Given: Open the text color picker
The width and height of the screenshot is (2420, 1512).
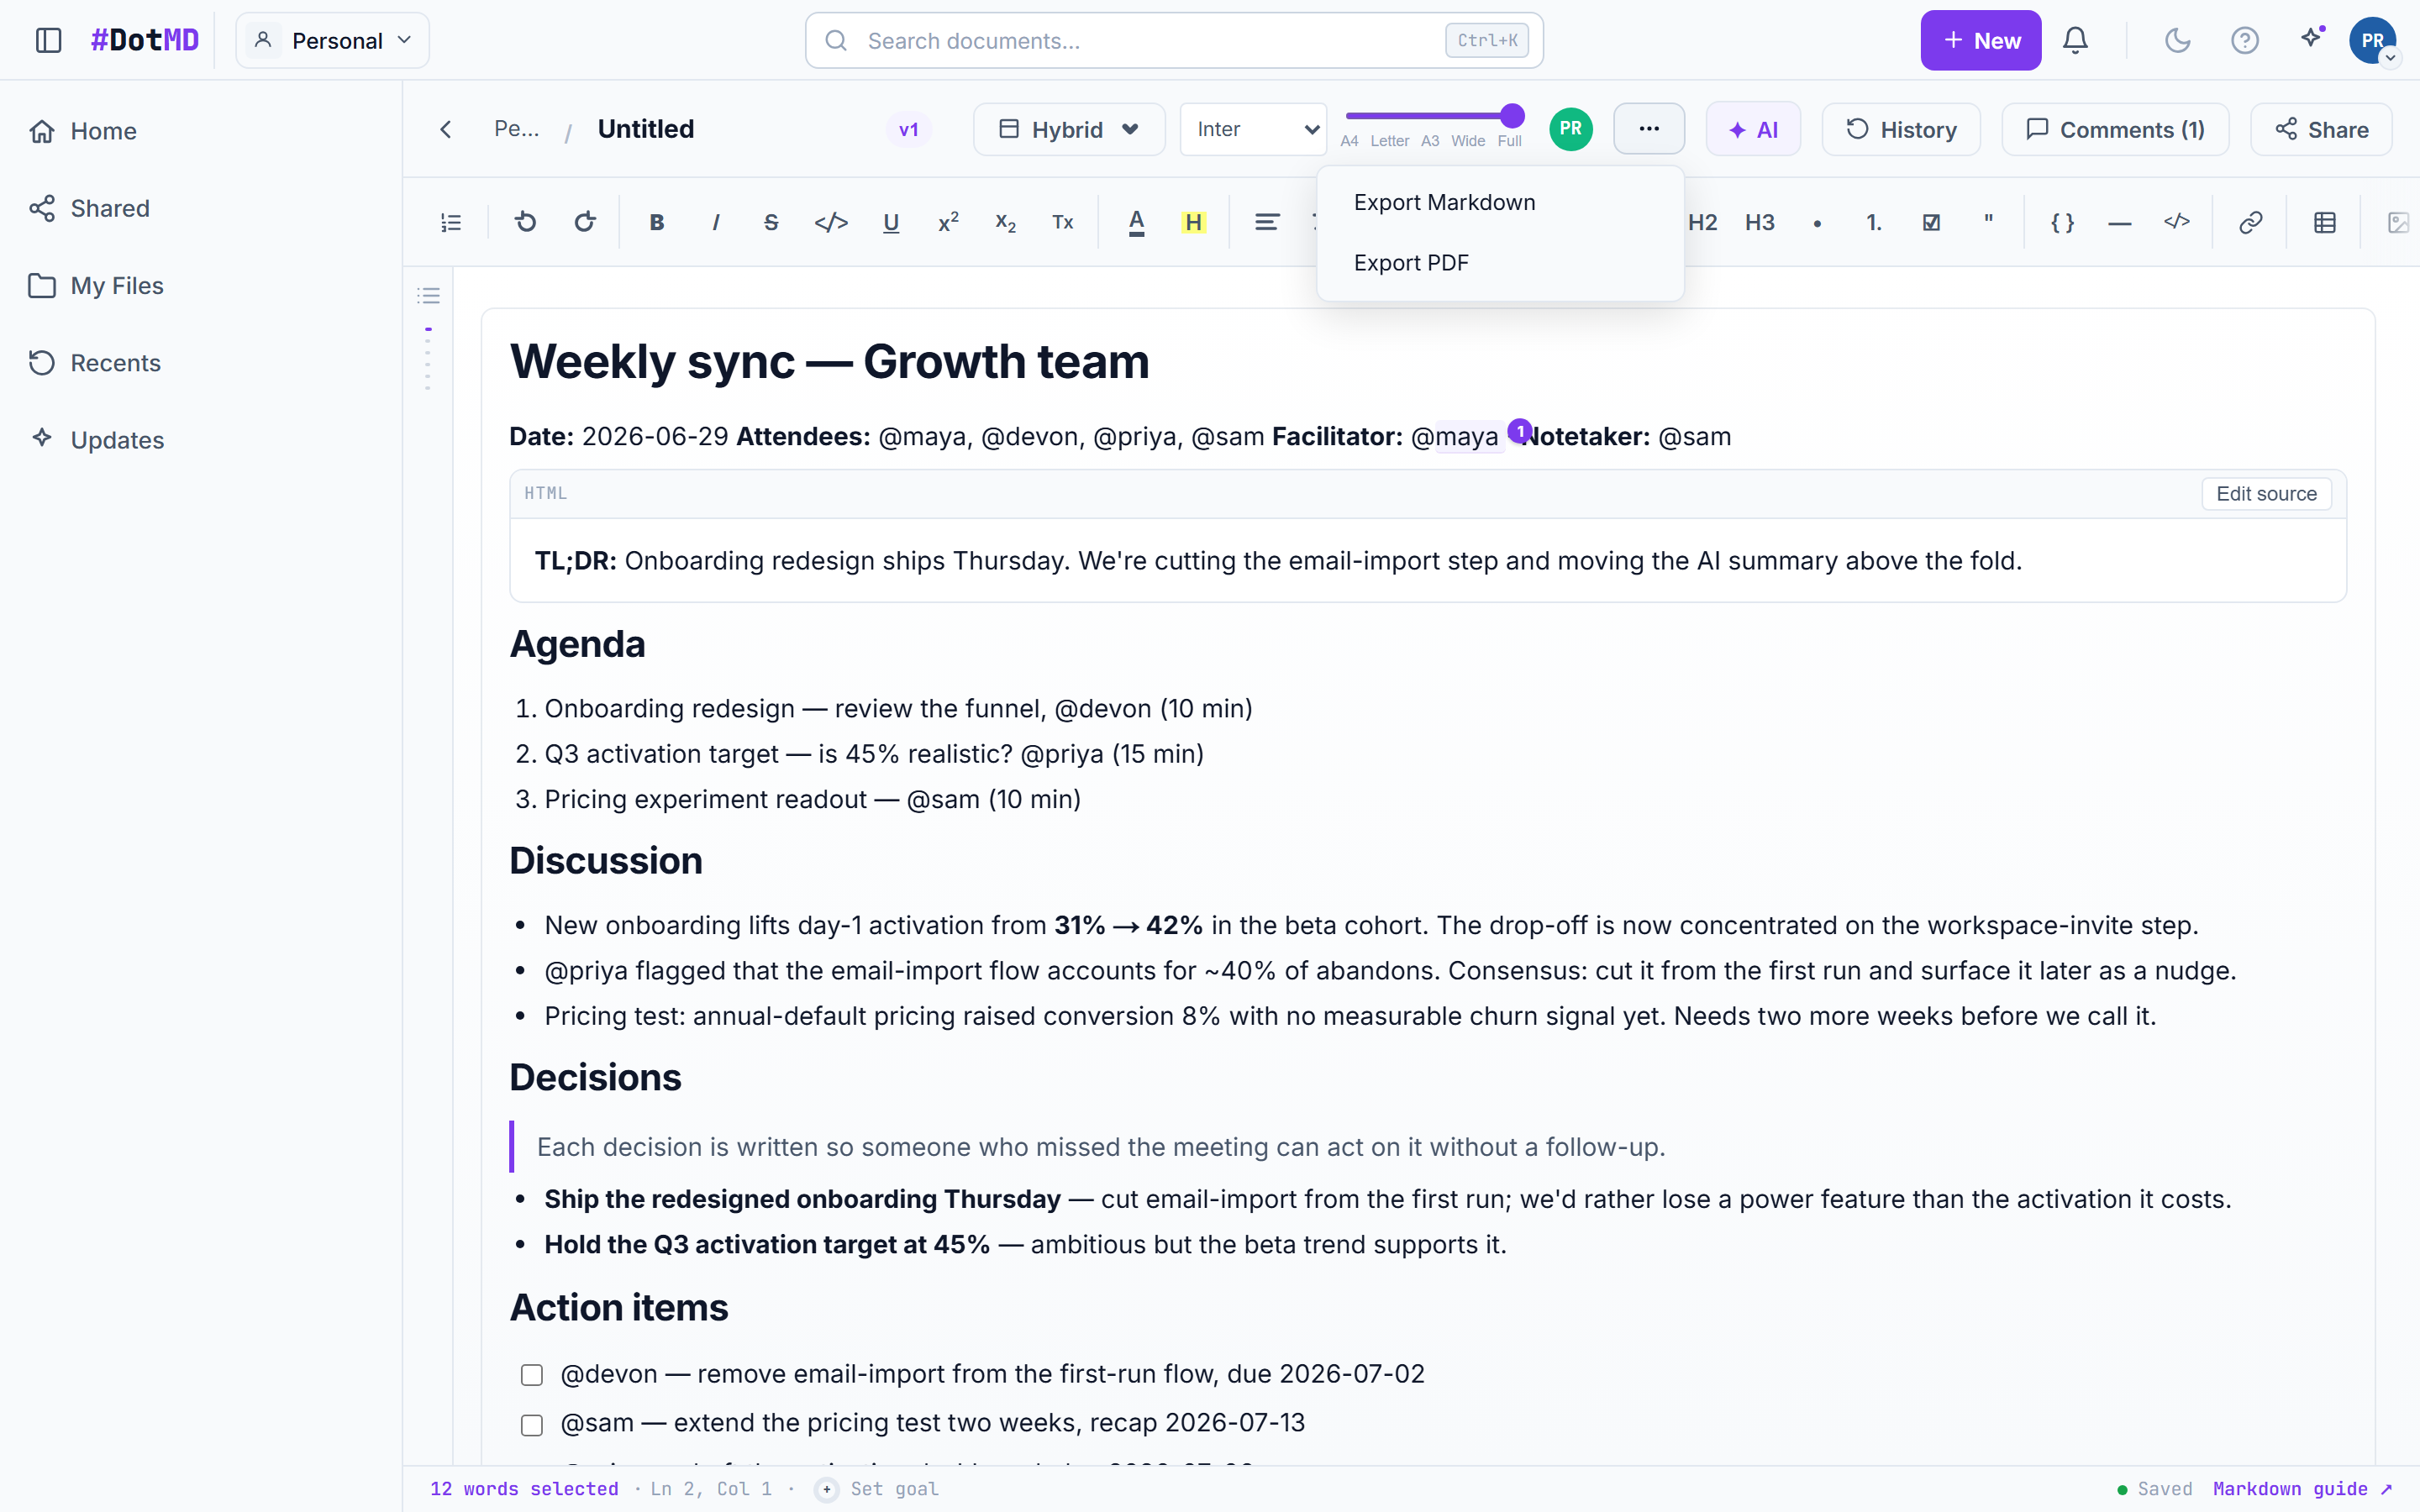Looking at the screenshot, I should tap(1136, 222).
